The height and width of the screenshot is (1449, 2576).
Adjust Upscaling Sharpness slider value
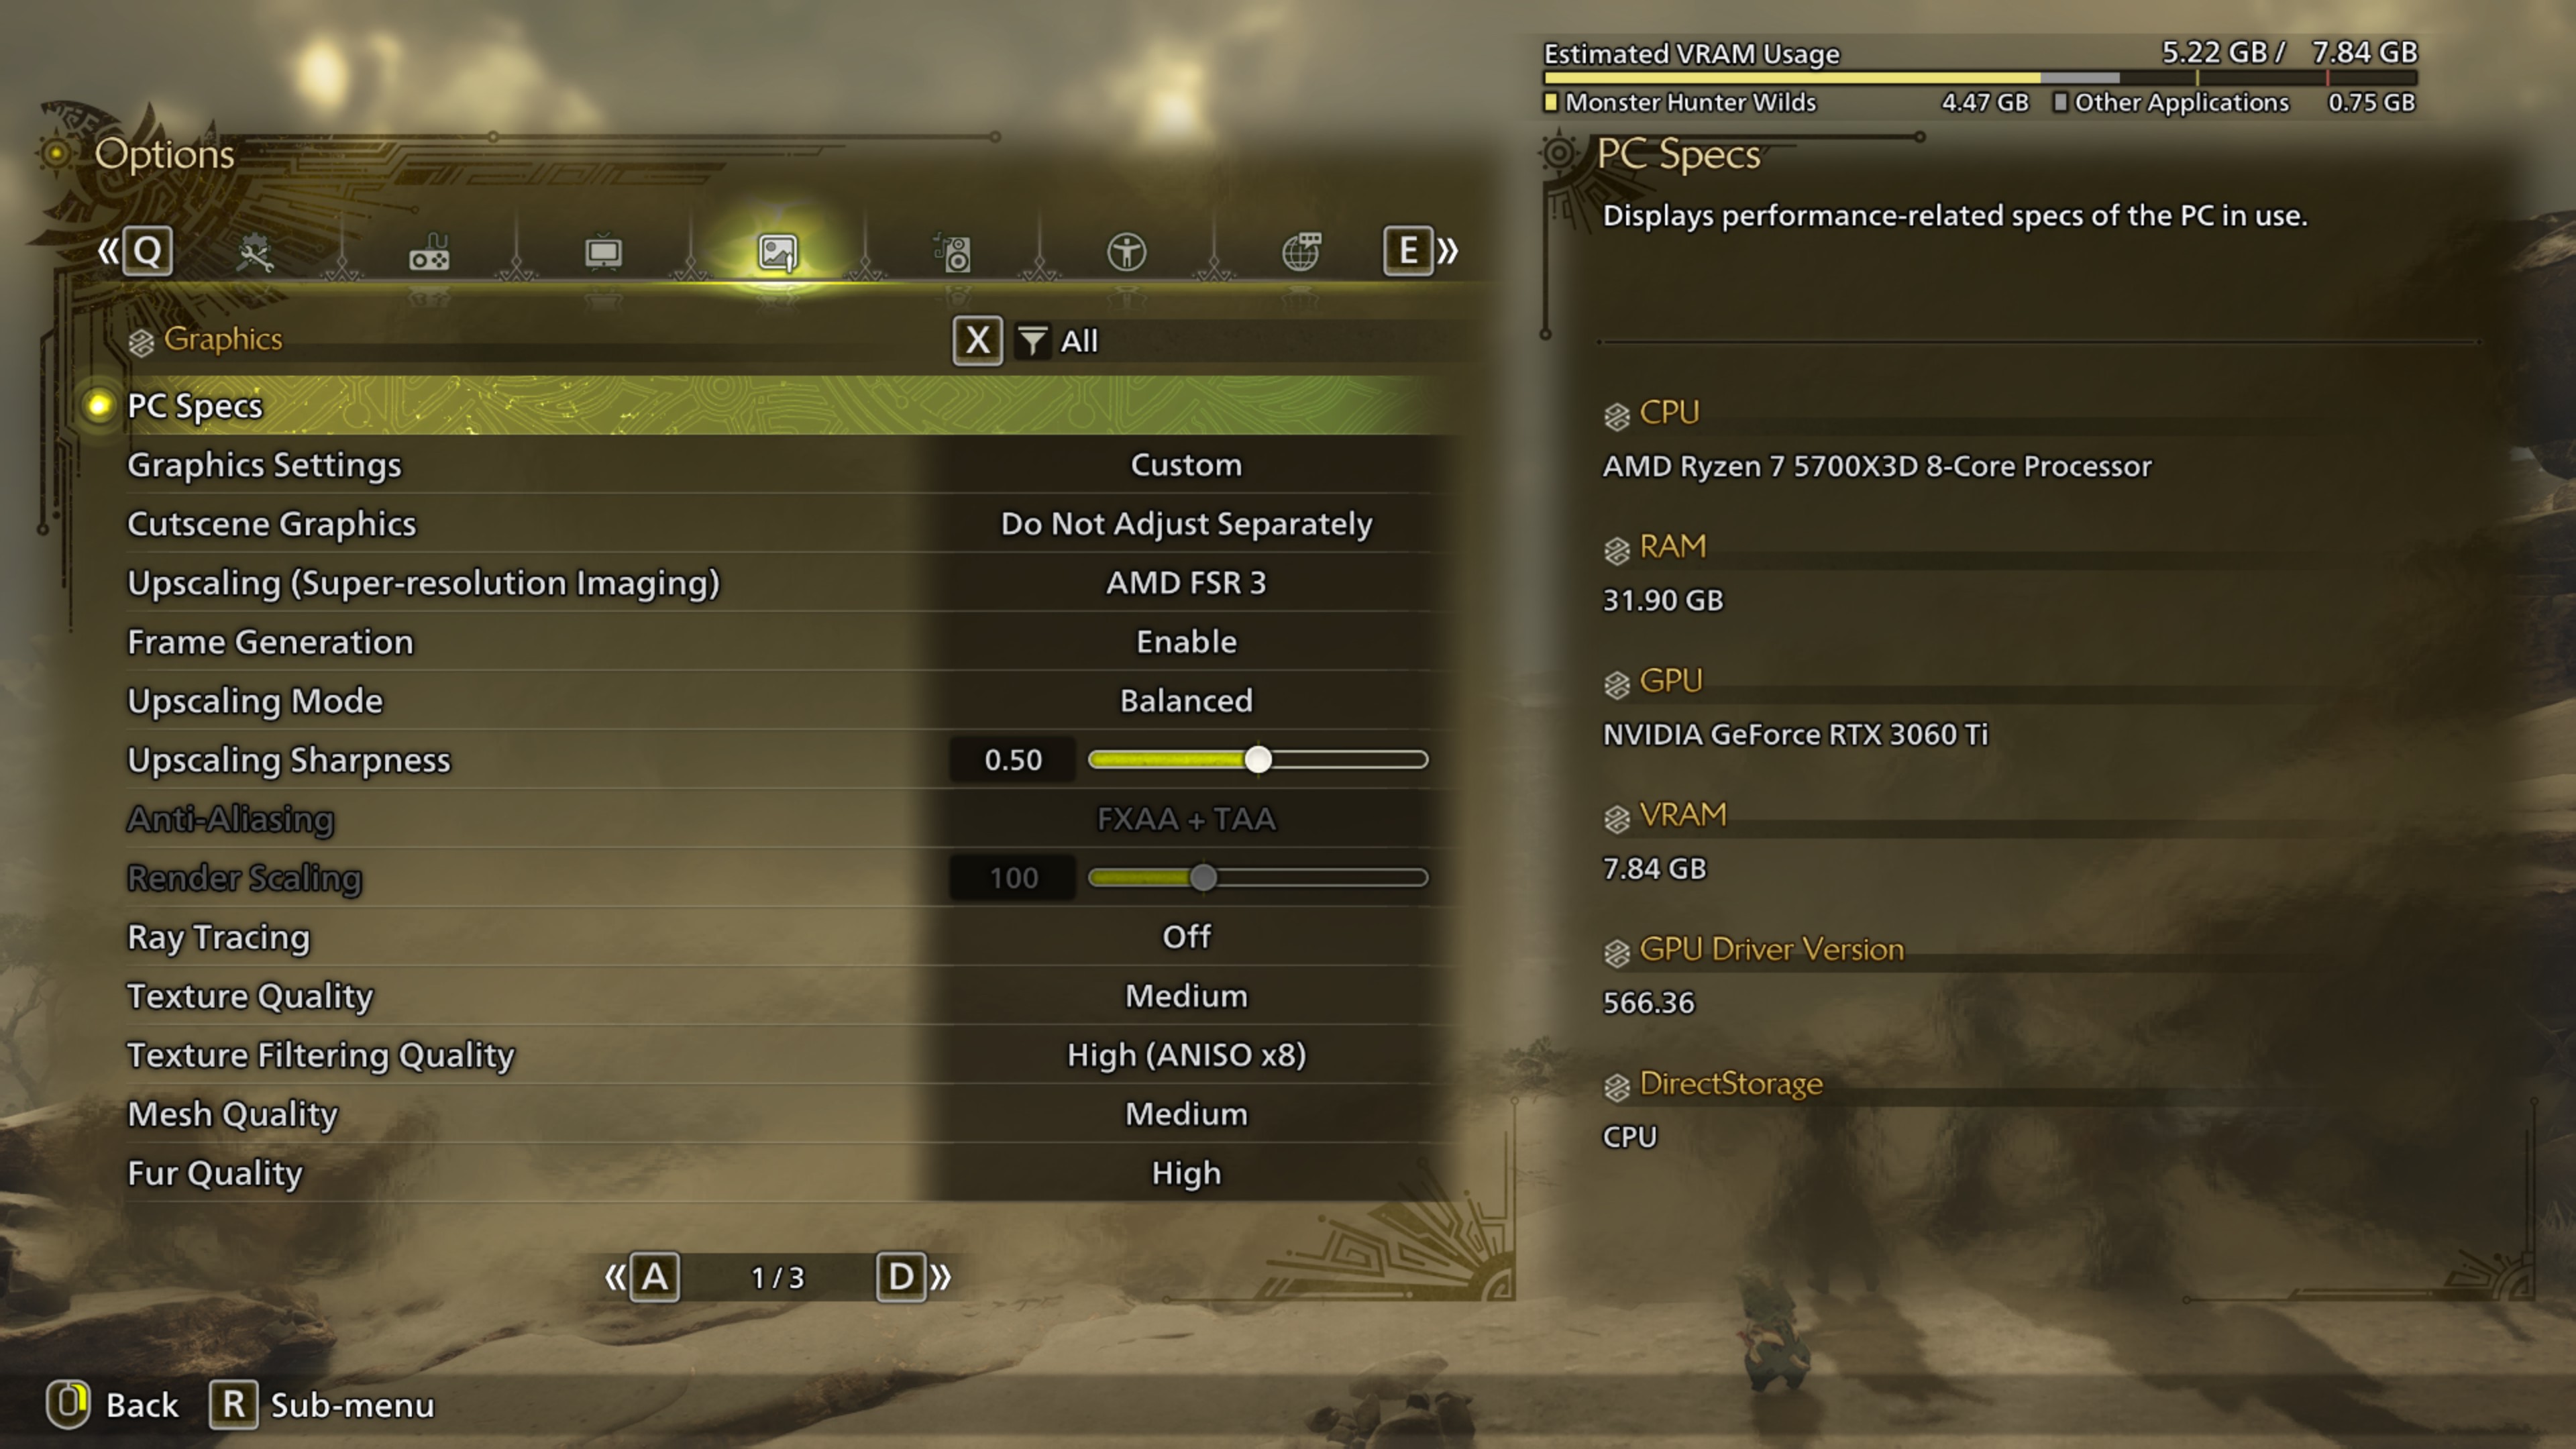coord(1256,759)
